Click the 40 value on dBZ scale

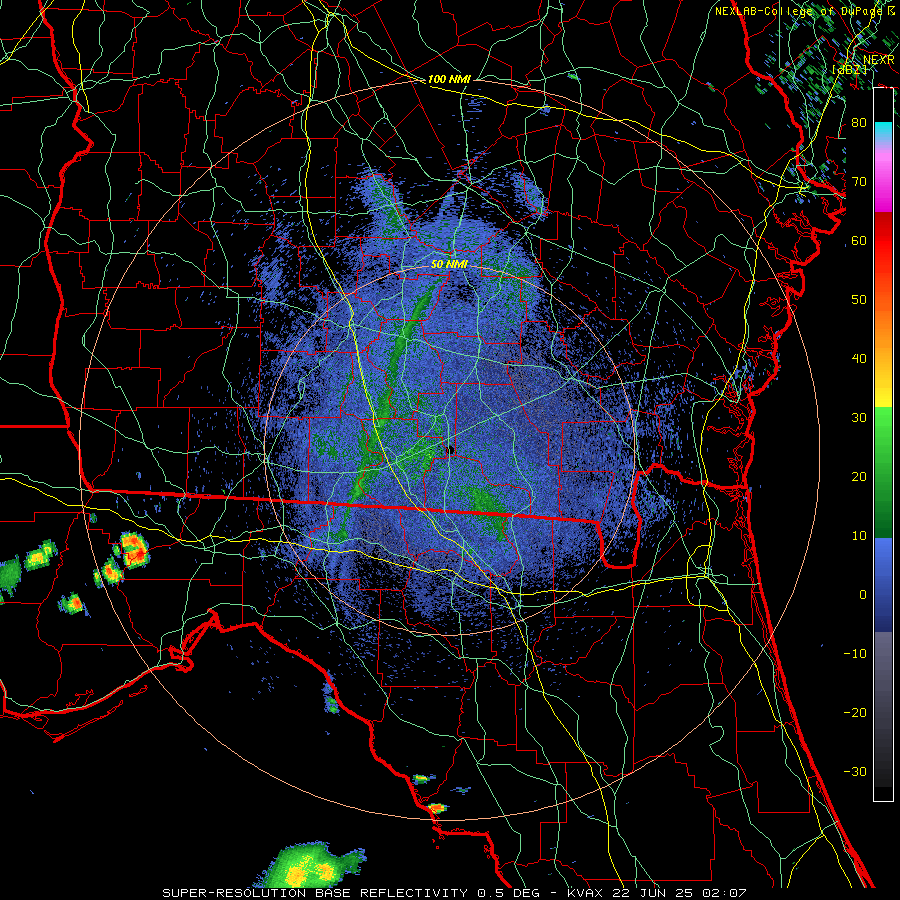pos(859,359)
